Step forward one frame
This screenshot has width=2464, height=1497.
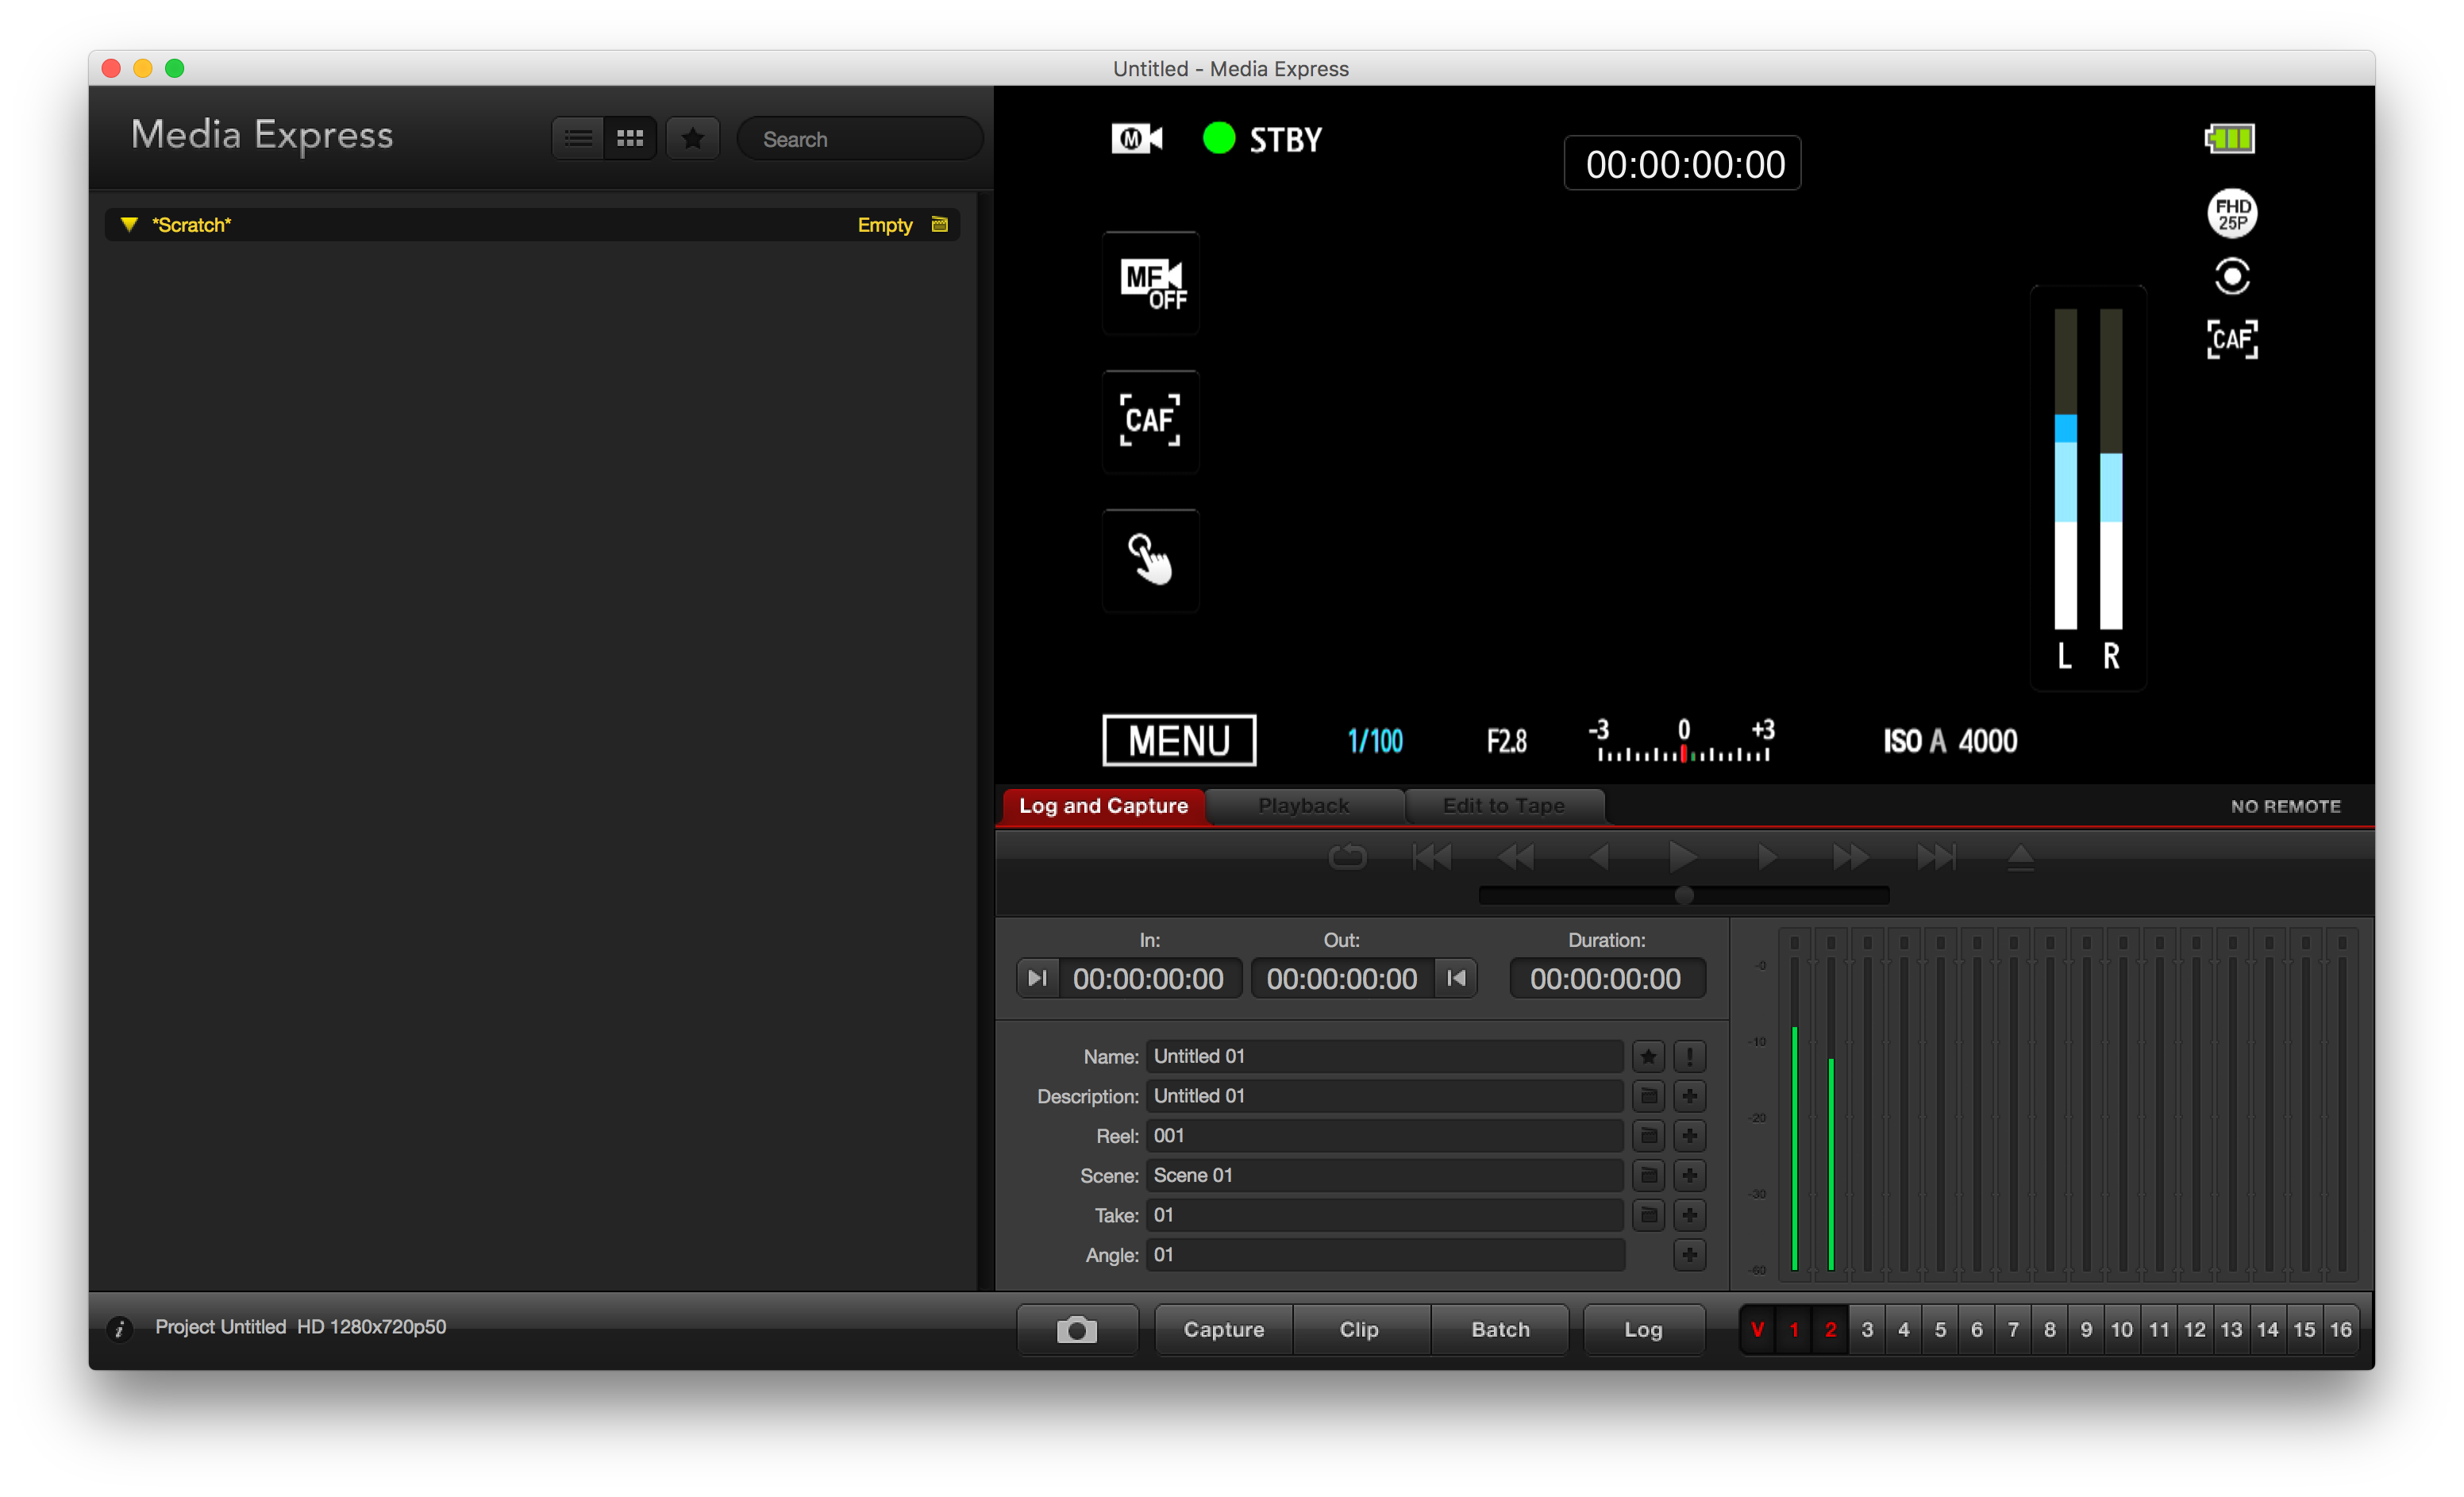click(1767, 857)
